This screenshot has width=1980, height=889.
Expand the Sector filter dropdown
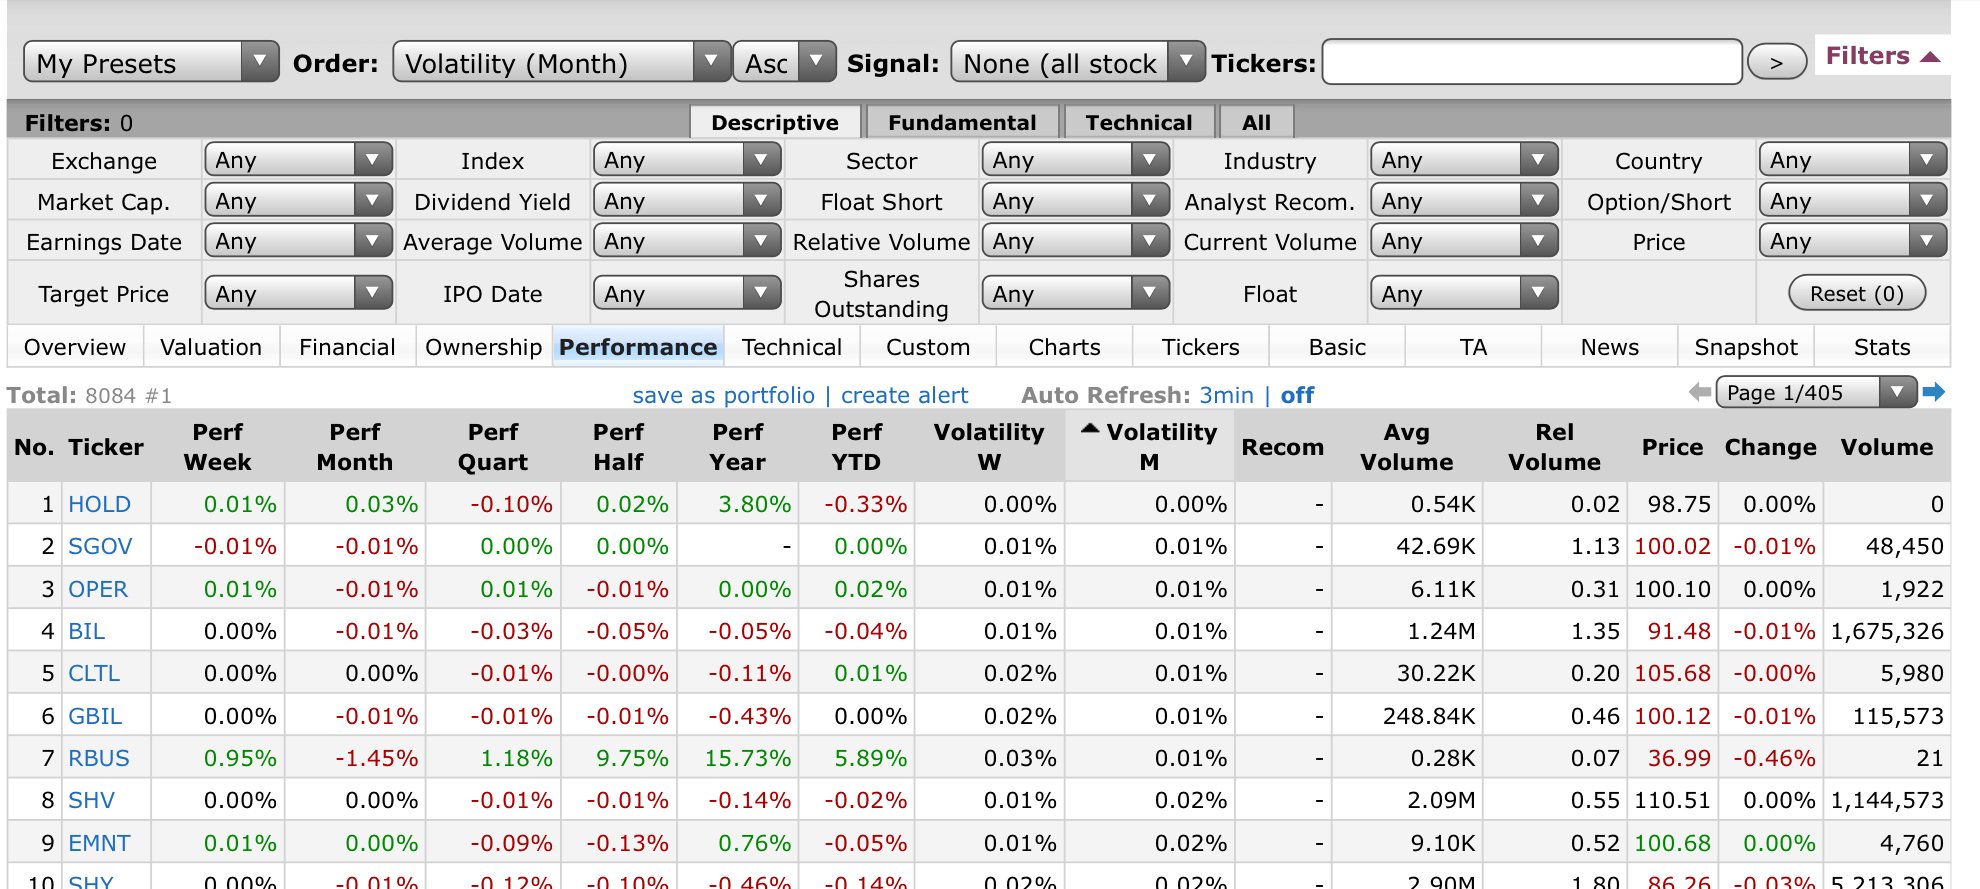click(x=1075, y=160)
